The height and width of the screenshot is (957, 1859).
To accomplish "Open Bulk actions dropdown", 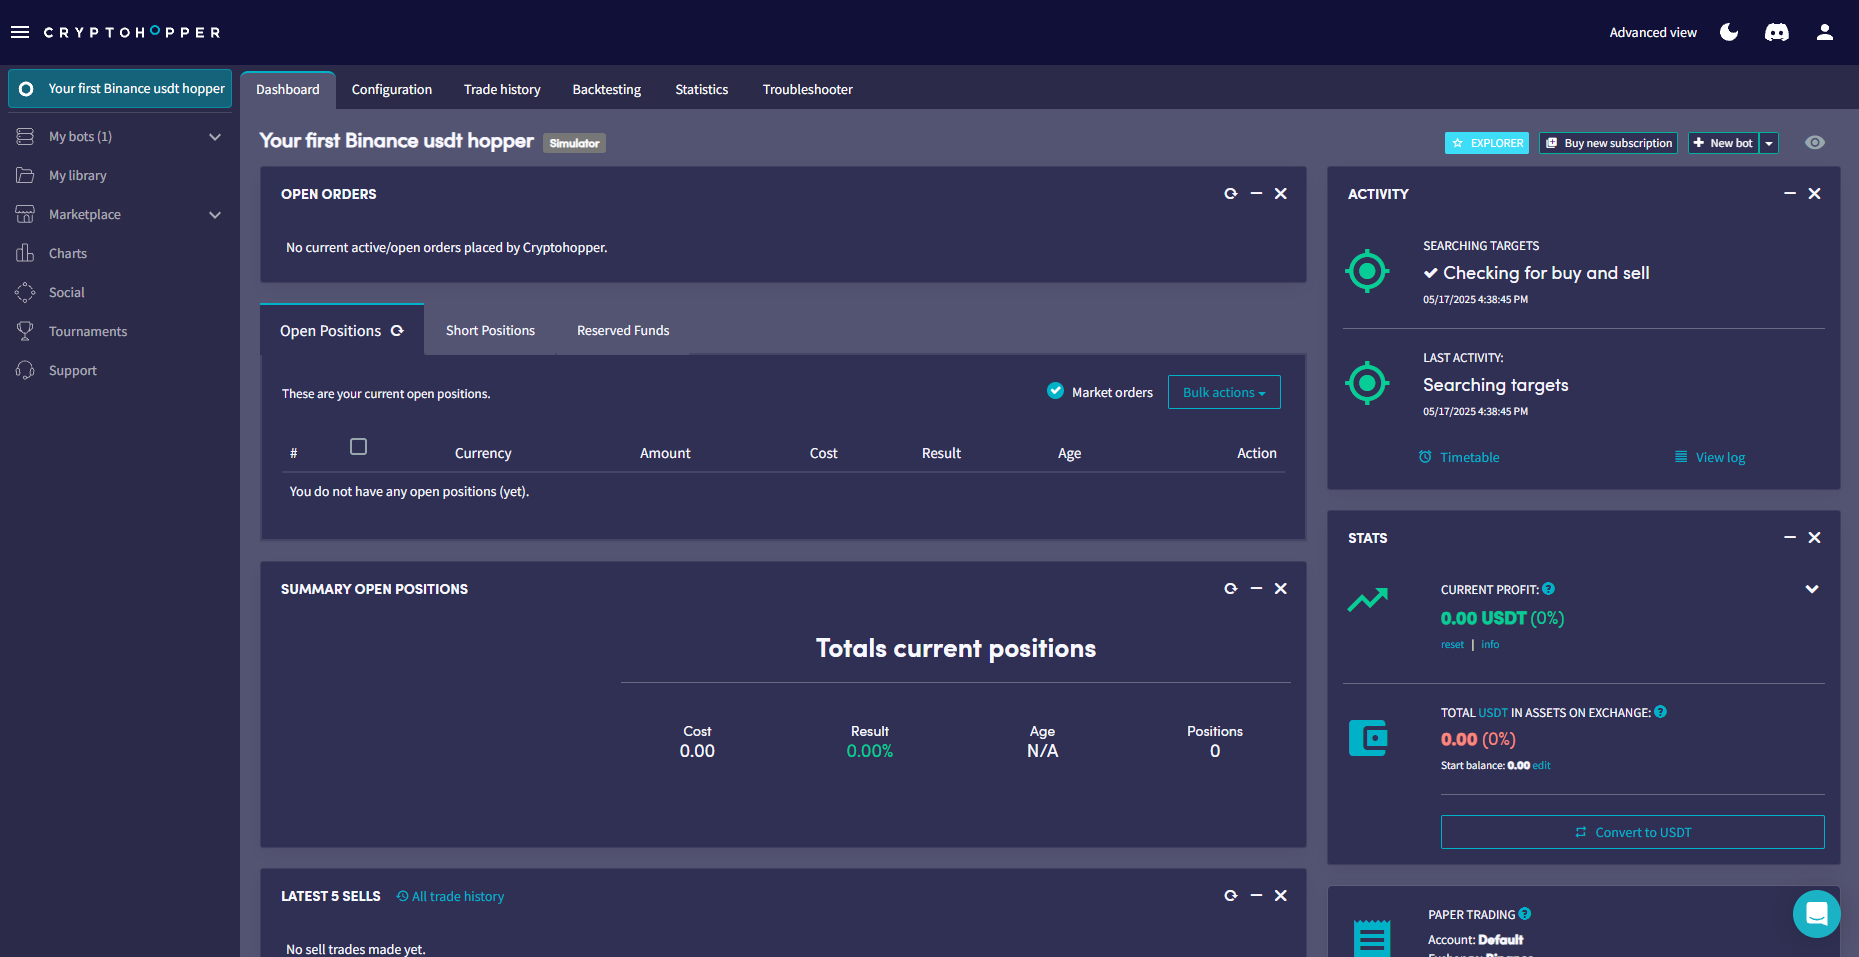I will (x=1224, y=392).
